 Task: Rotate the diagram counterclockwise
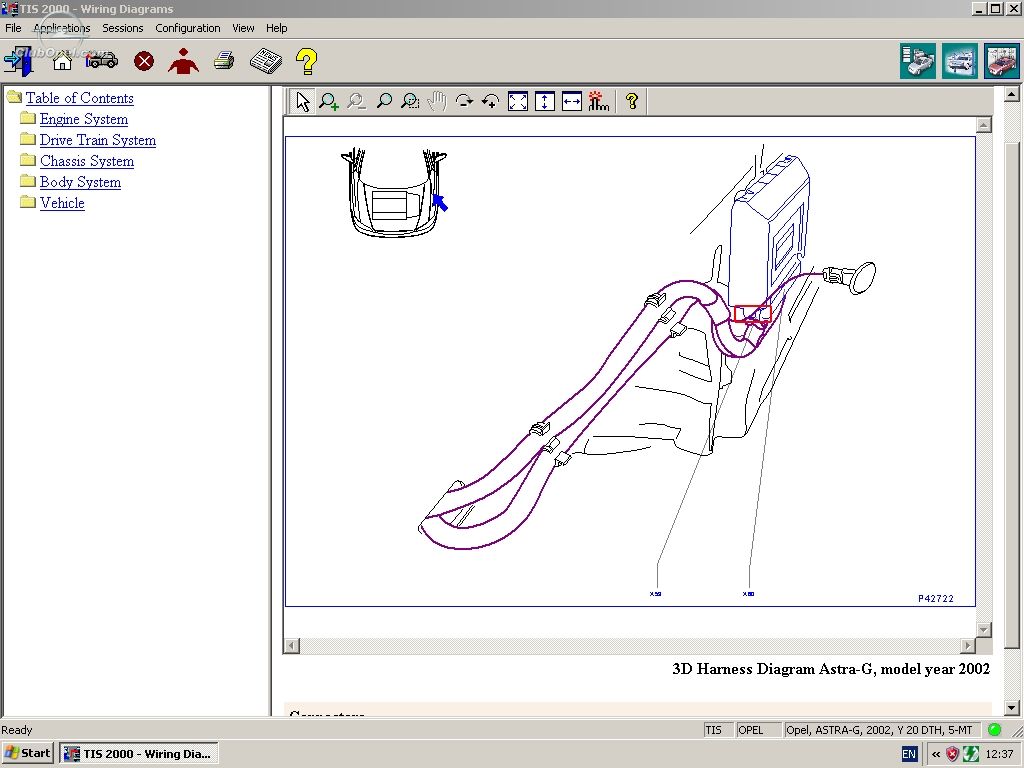(x=490, y=101)
